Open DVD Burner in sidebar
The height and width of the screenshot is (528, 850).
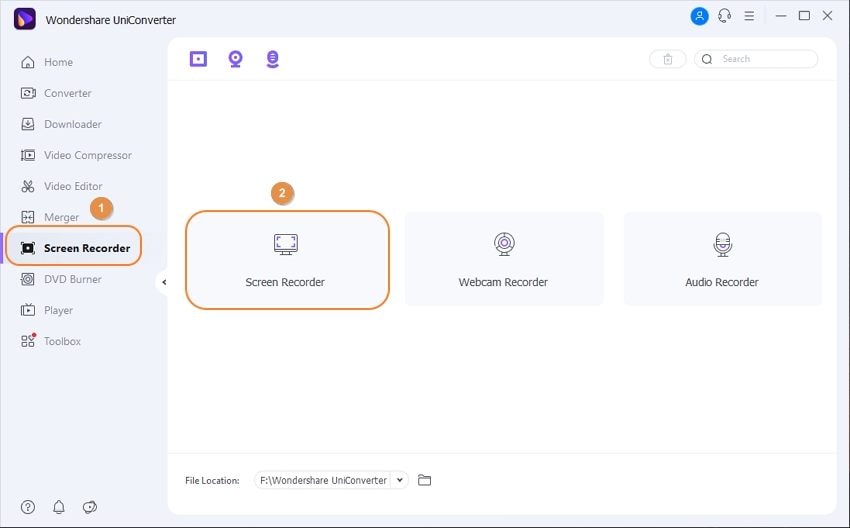coord(61,279)
